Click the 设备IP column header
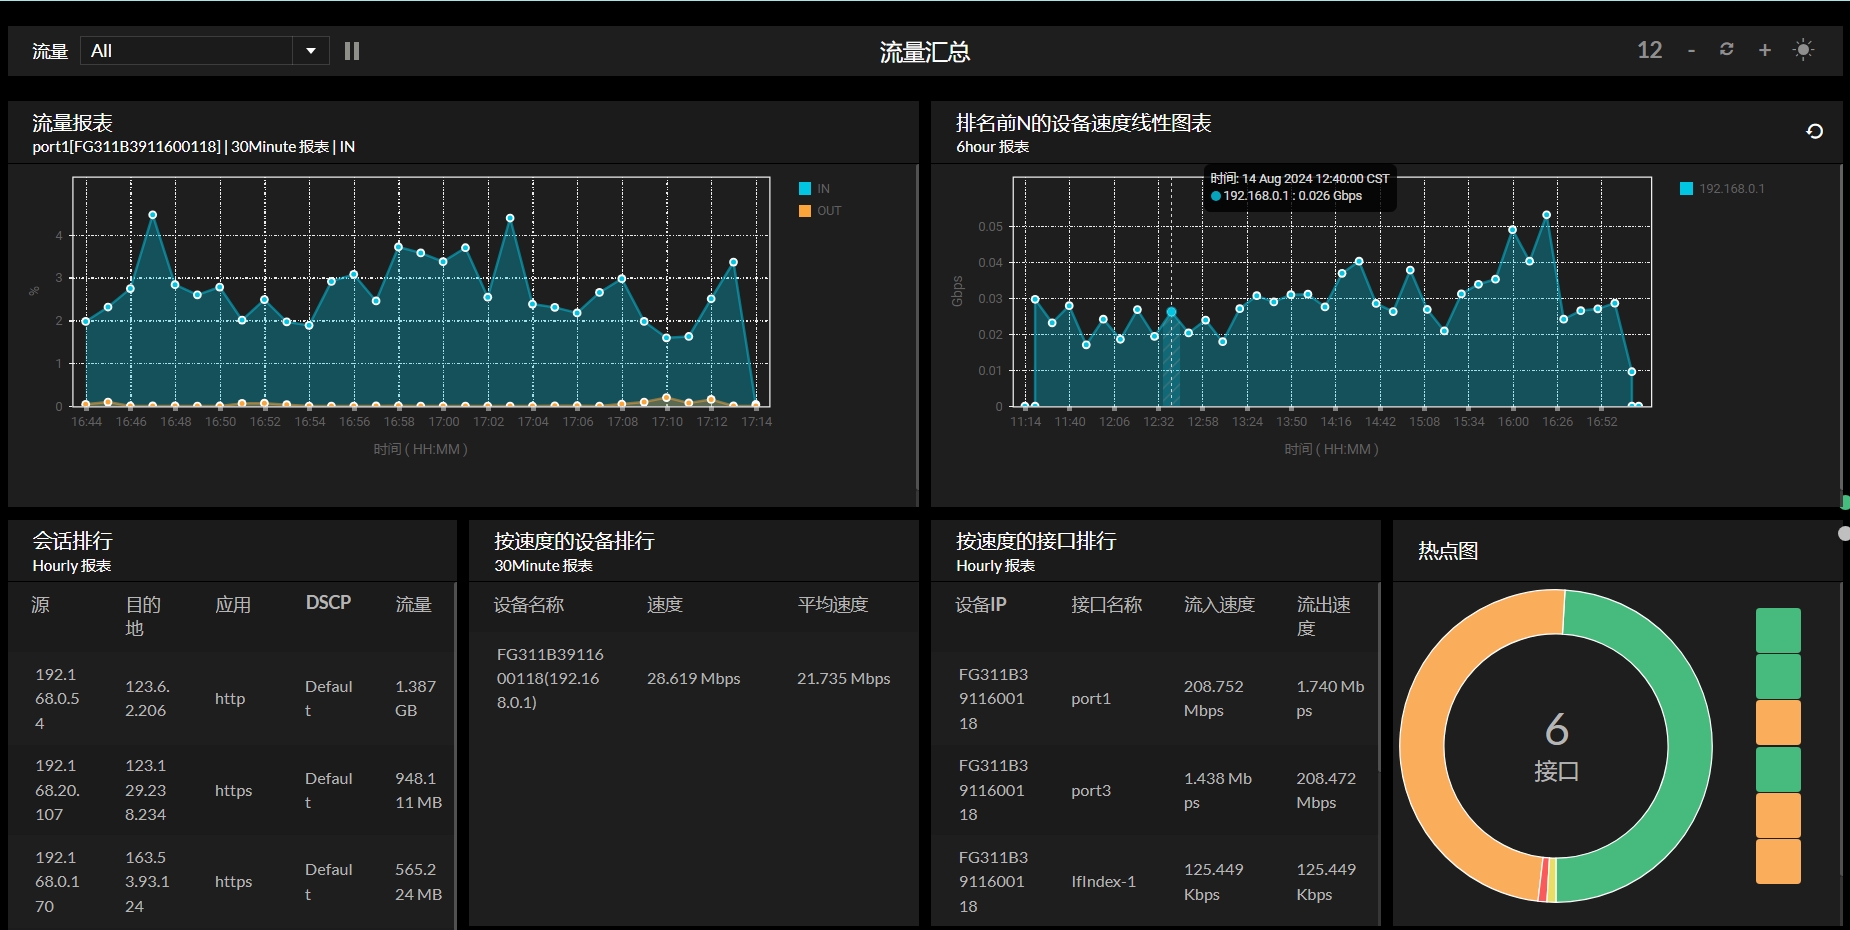1850x930 pixels. [x=981, y=605]
